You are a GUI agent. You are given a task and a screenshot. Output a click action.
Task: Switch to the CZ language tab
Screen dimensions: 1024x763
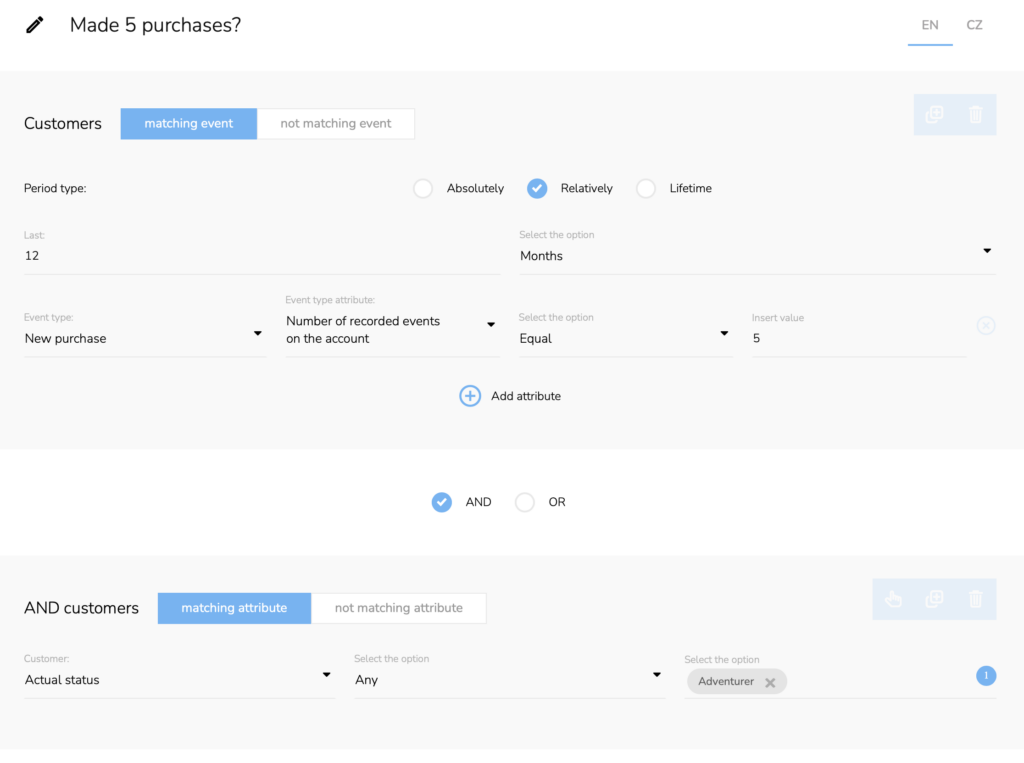click(974, 25)
